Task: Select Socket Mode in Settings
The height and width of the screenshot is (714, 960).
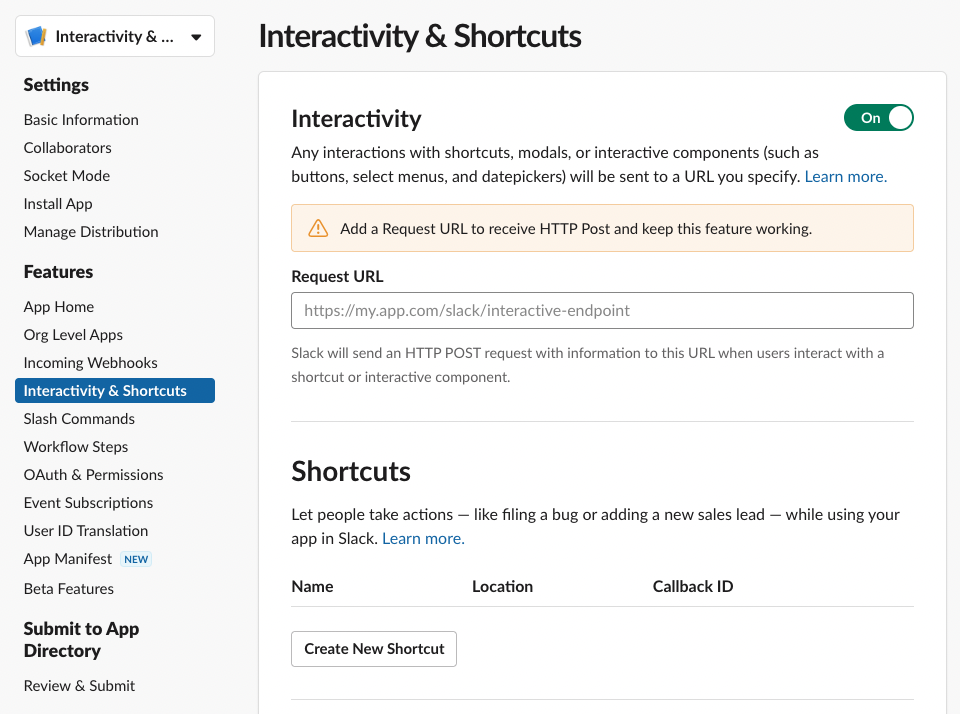Action: [66, 175]
